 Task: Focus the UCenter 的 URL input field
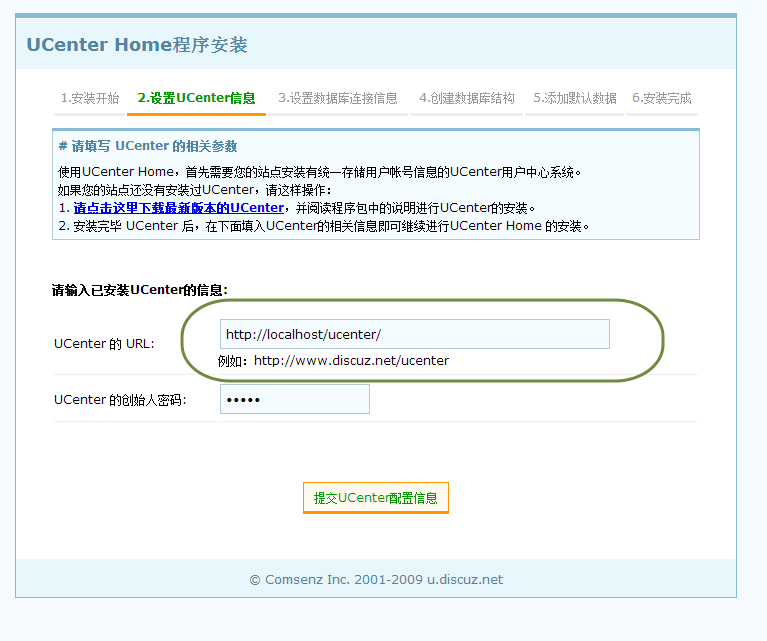[x=415, y=334]
